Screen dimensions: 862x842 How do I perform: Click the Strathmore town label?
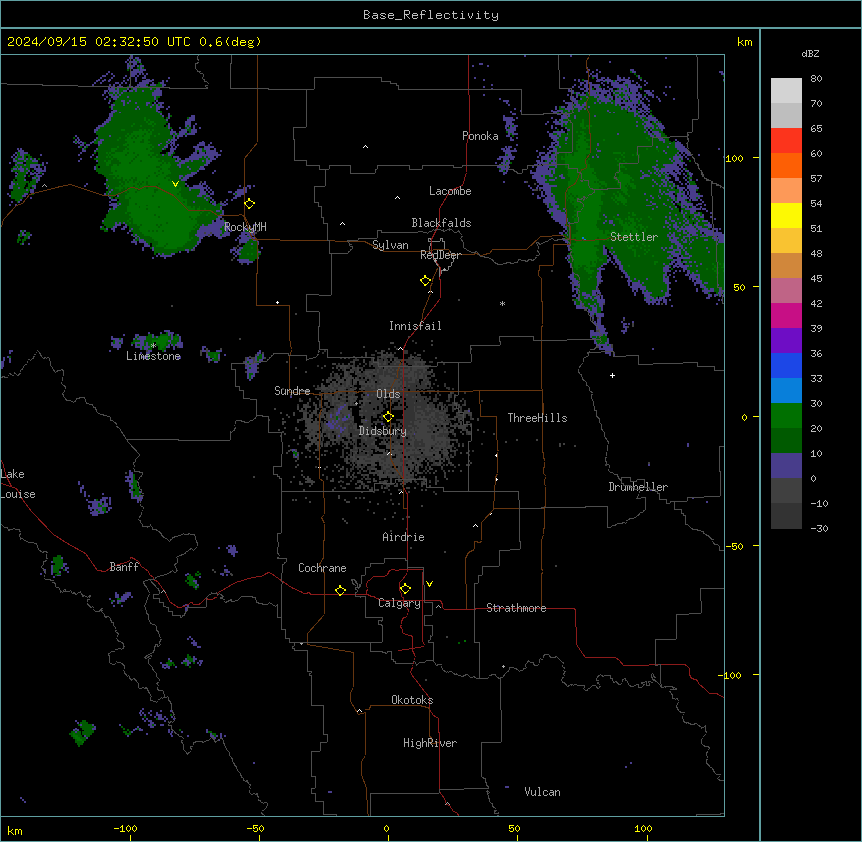click(x=516, y=608)
